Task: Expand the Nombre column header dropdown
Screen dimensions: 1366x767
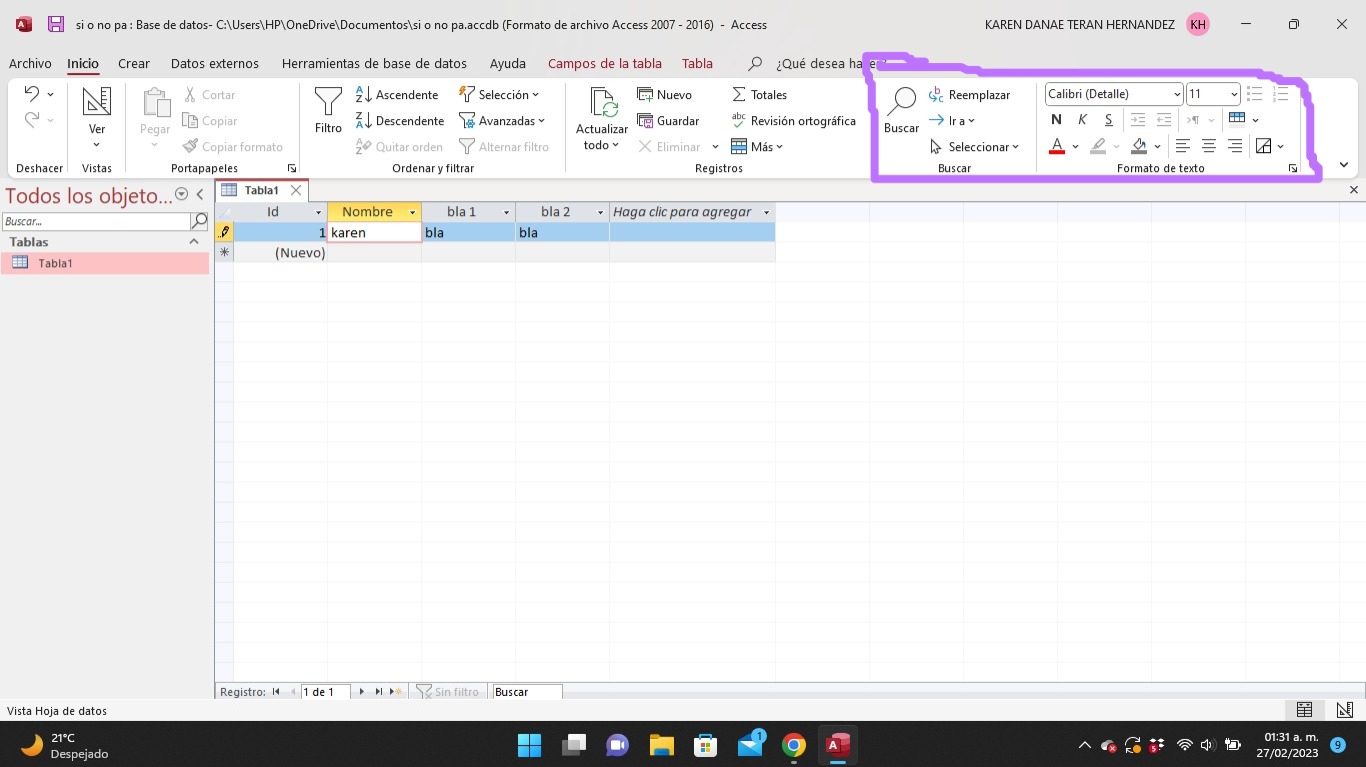Action: click(412, 213)
